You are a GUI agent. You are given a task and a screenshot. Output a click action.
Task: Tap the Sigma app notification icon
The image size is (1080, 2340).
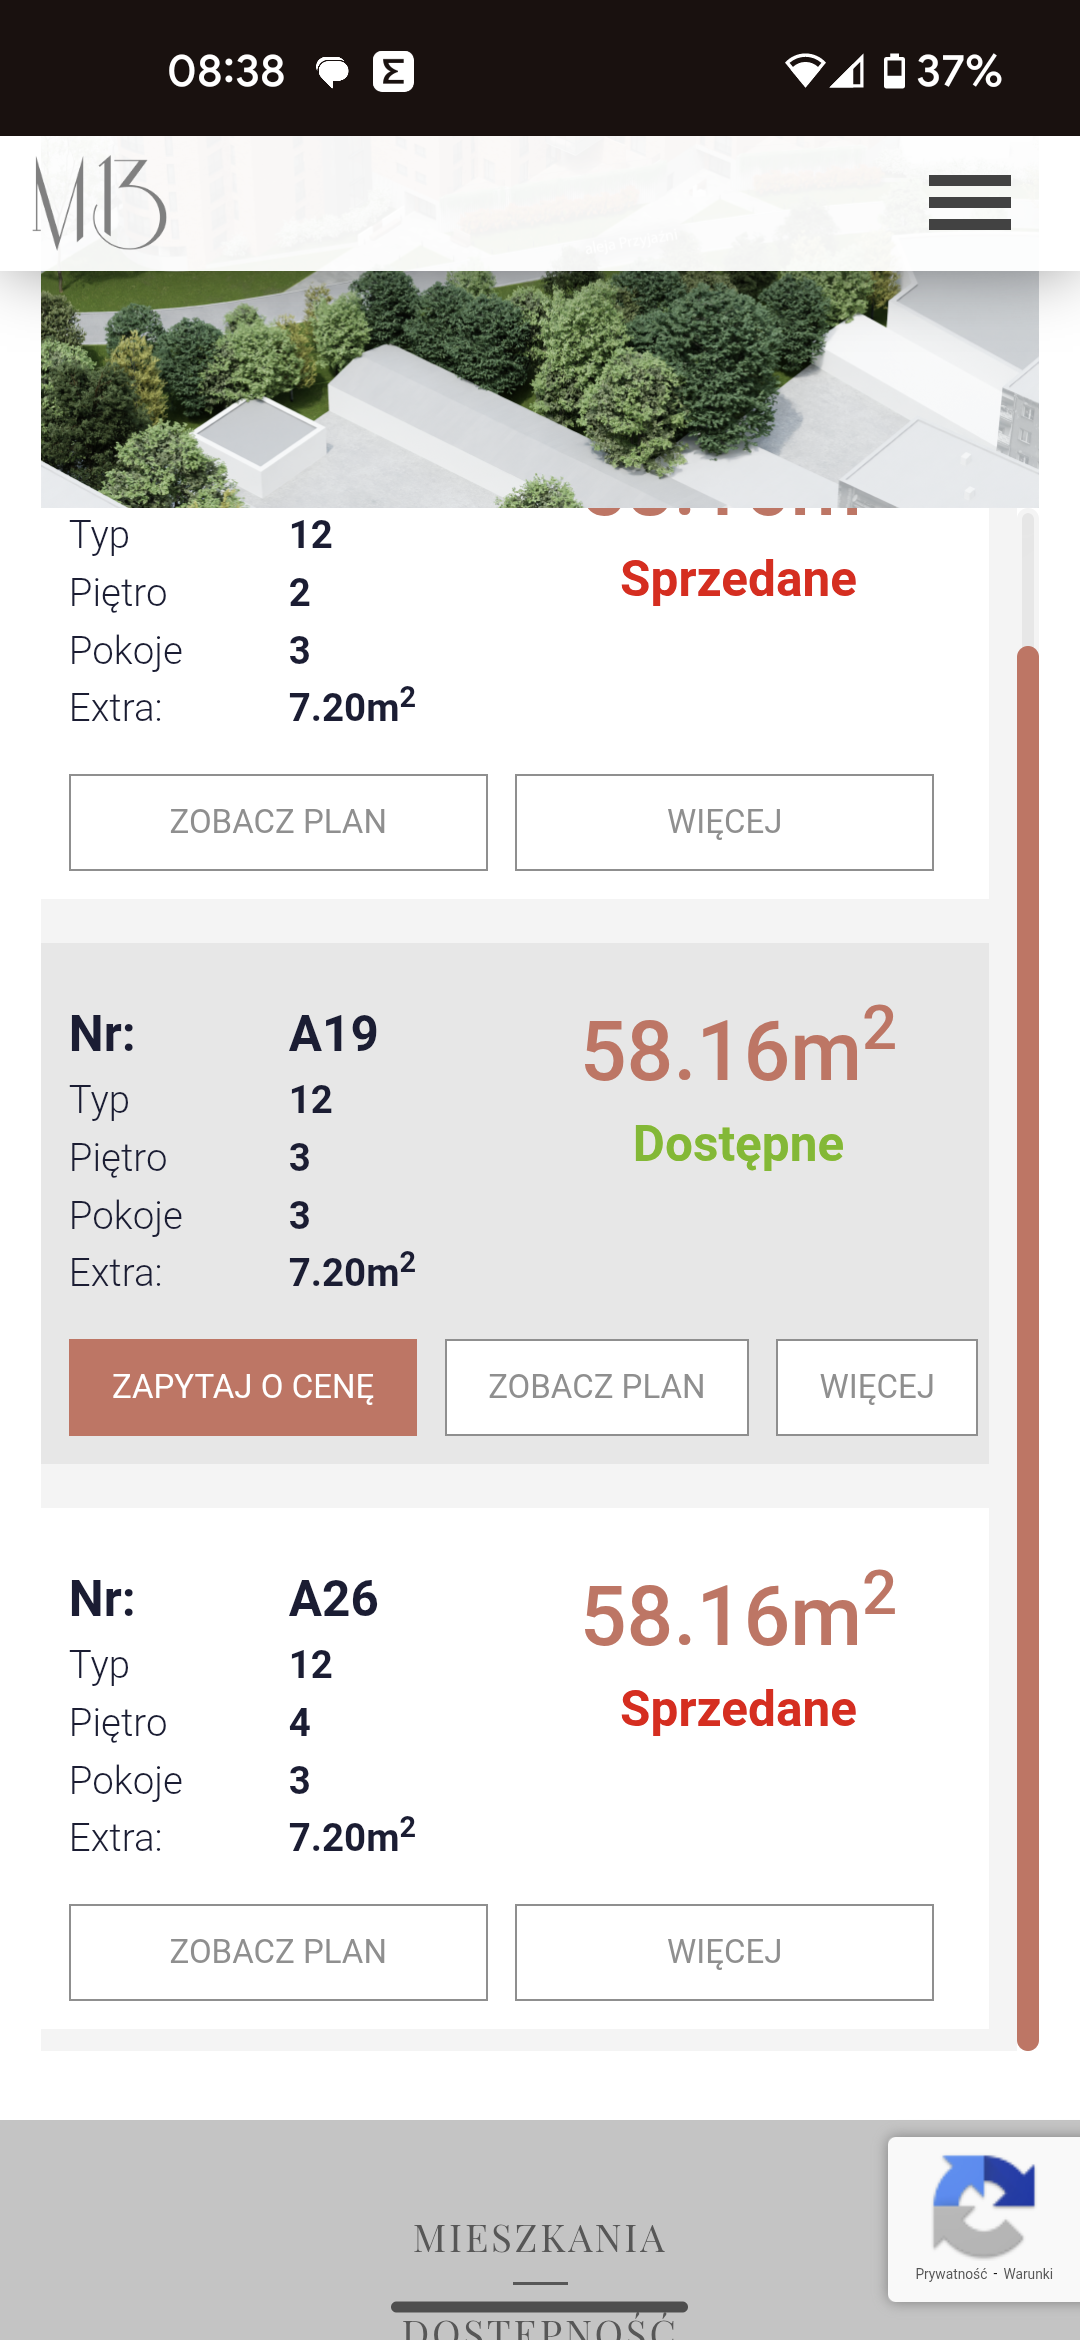point(393,71)
